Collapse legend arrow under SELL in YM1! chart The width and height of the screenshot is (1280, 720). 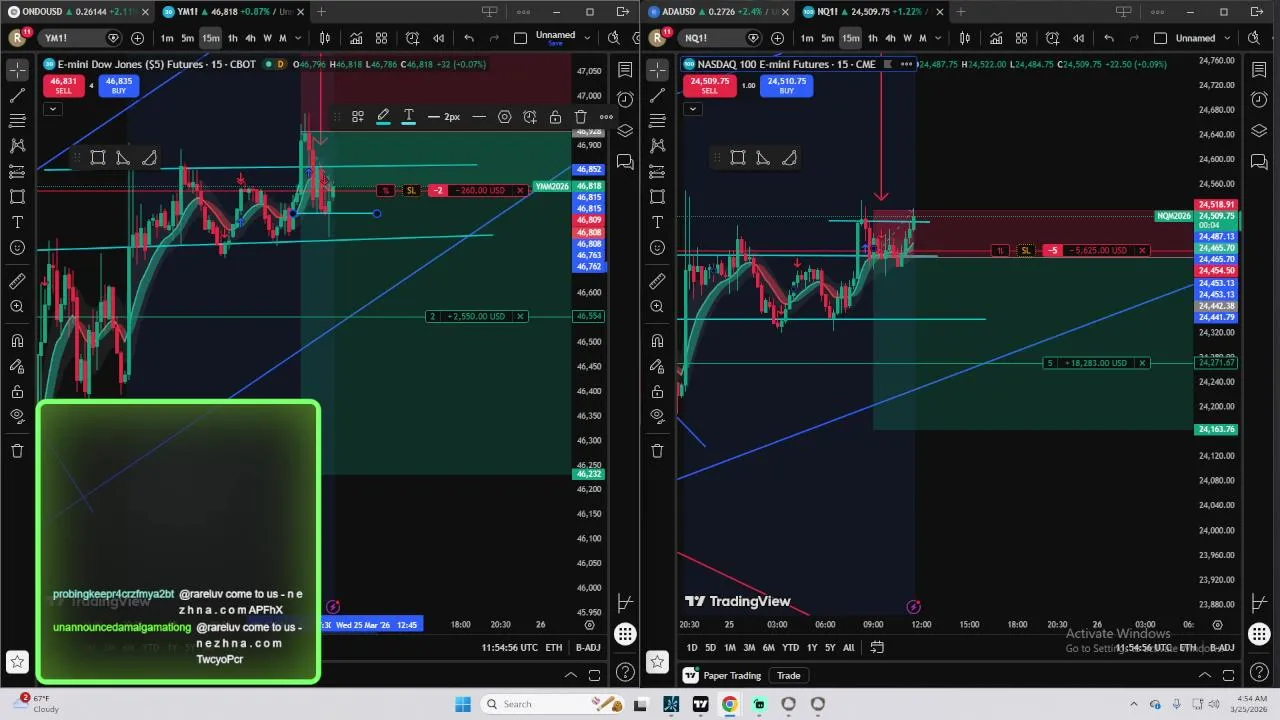click(52, 109)
